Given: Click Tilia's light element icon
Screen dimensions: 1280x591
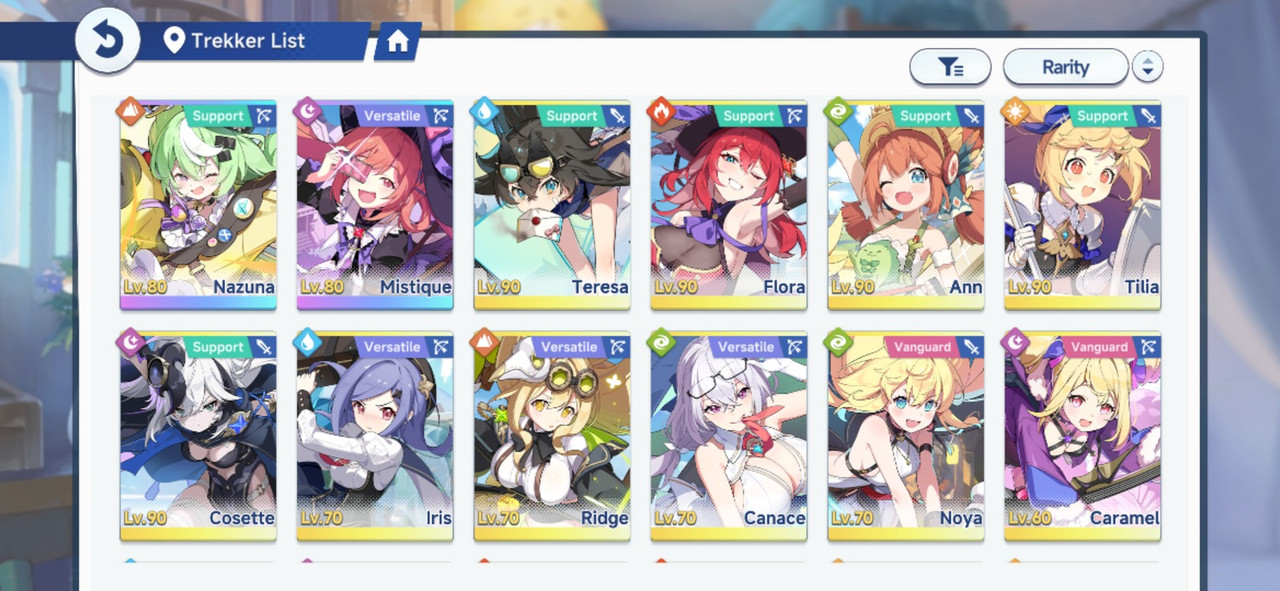Looking at the screenshot, I should tap(1017, 111).
